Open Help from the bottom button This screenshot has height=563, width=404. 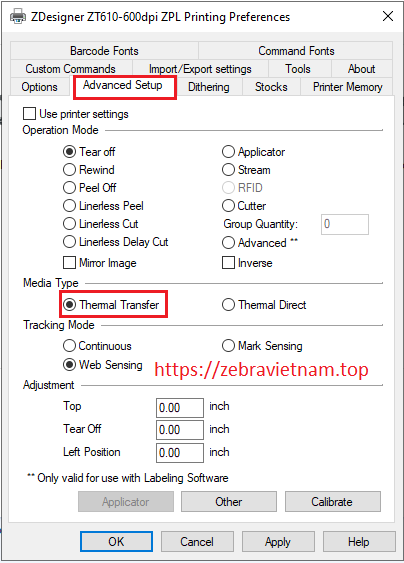coord(359,541)
